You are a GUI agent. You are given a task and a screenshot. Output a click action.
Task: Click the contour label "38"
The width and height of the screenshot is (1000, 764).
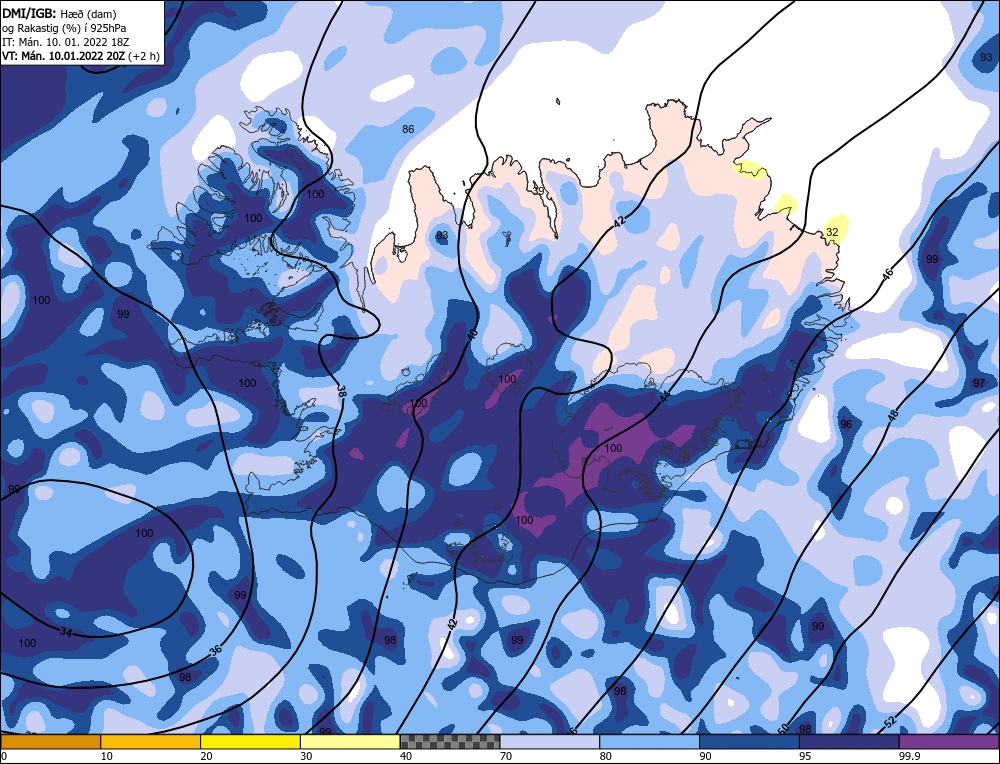point(341,390)
